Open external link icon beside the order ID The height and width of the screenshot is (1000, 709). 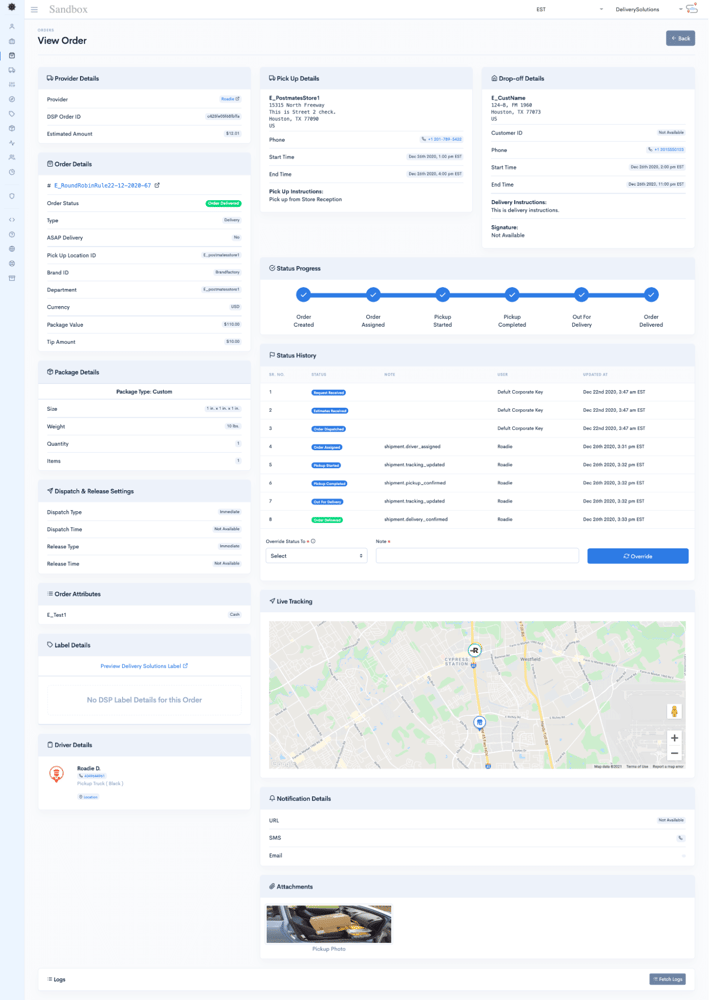pos(157,185)
